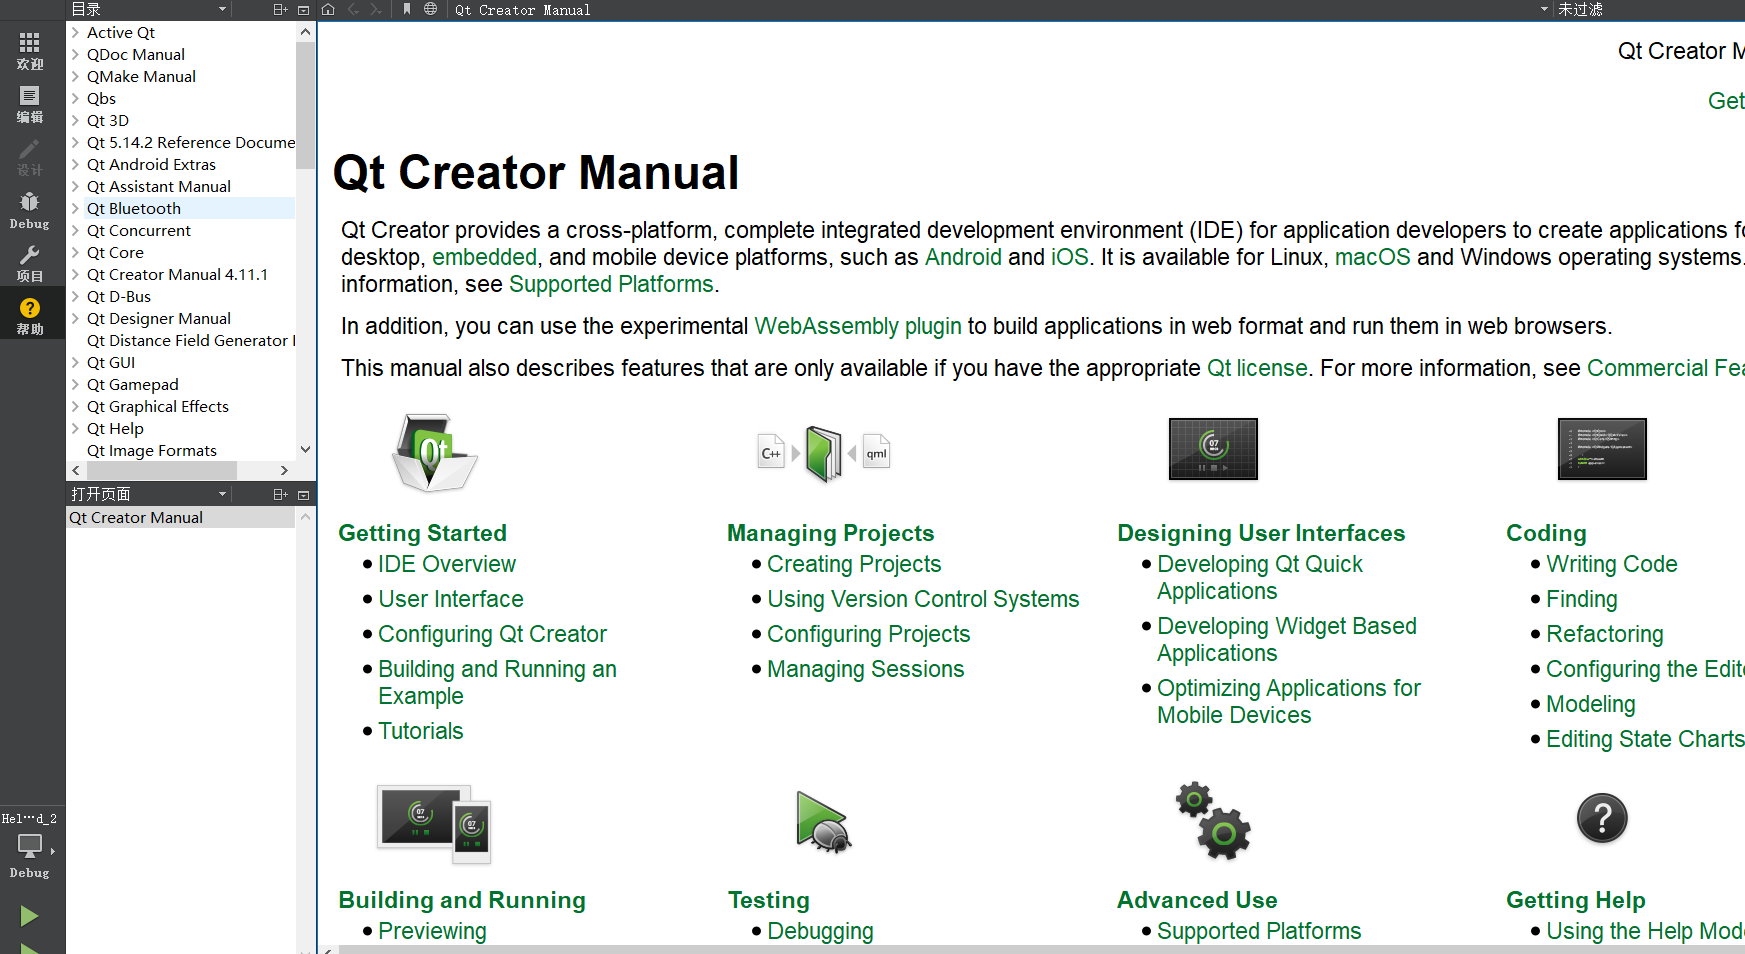Select Qt Concurrent in contents tree
The height and width of the screenshot is (954, 1745).
tap(139, 230)
